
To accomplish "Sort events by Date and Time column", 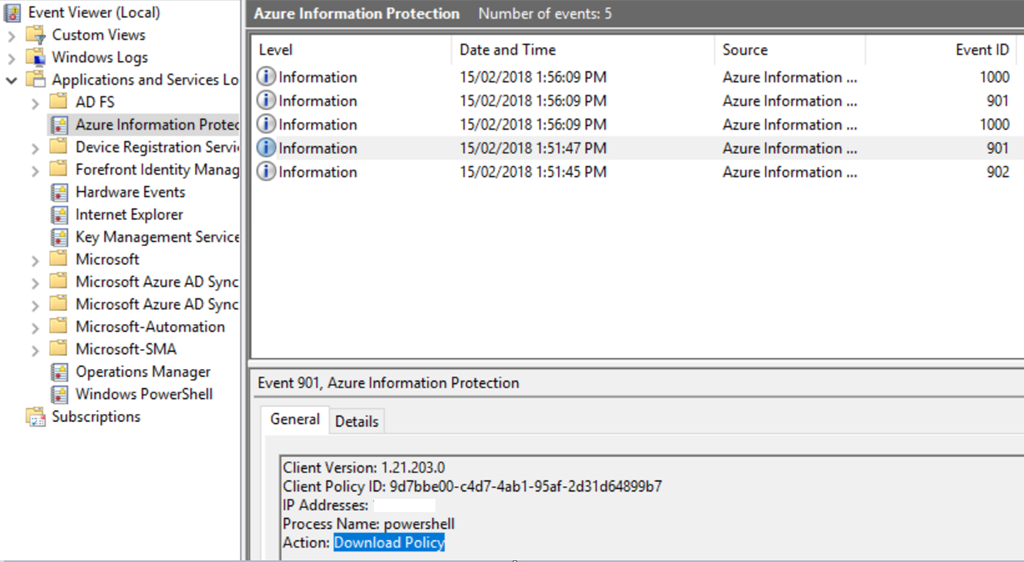I will tap(507, 50).
